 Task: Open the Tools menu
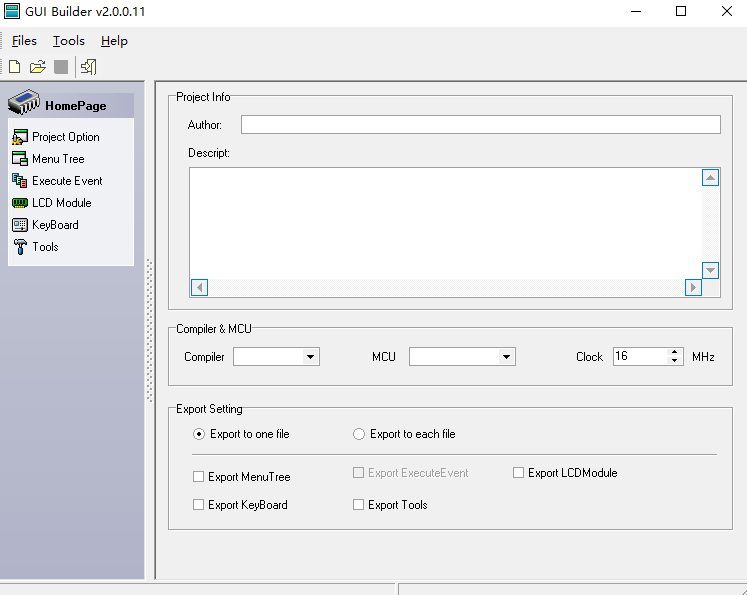click(x=69, y=41)
